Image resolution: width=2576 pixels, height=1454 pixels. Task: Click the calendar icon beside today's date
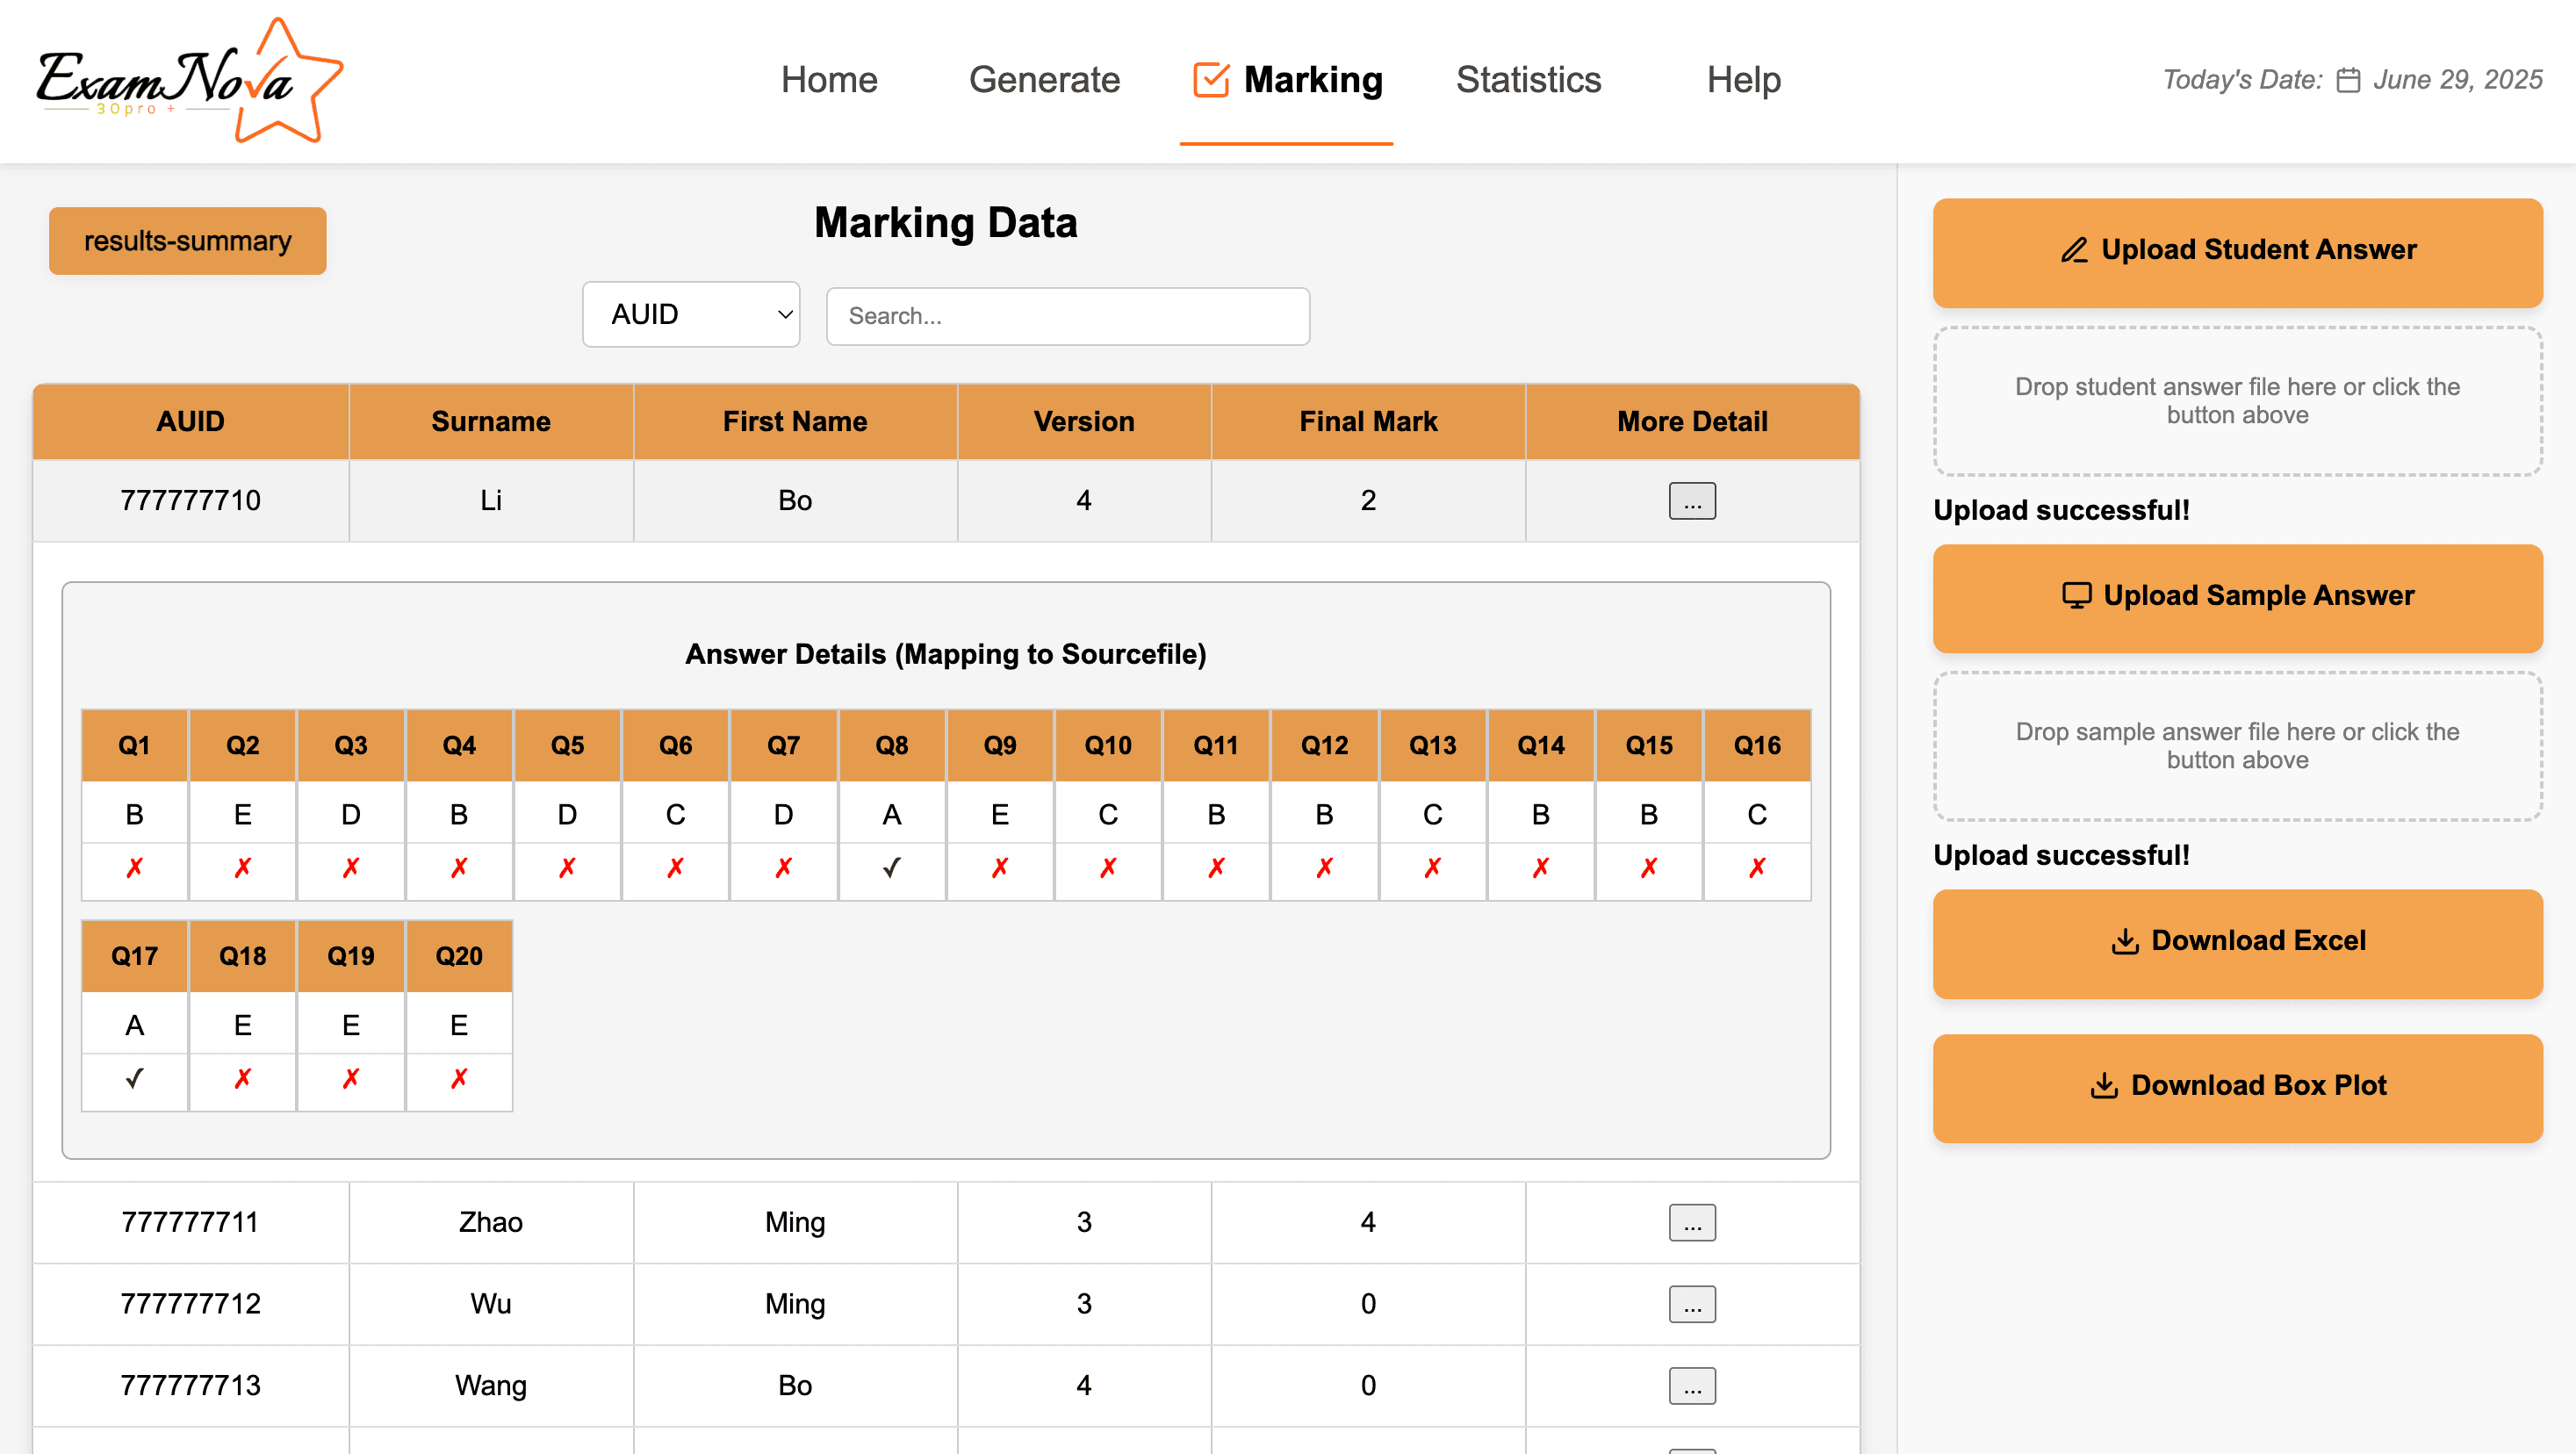[x=2348, y=80]
